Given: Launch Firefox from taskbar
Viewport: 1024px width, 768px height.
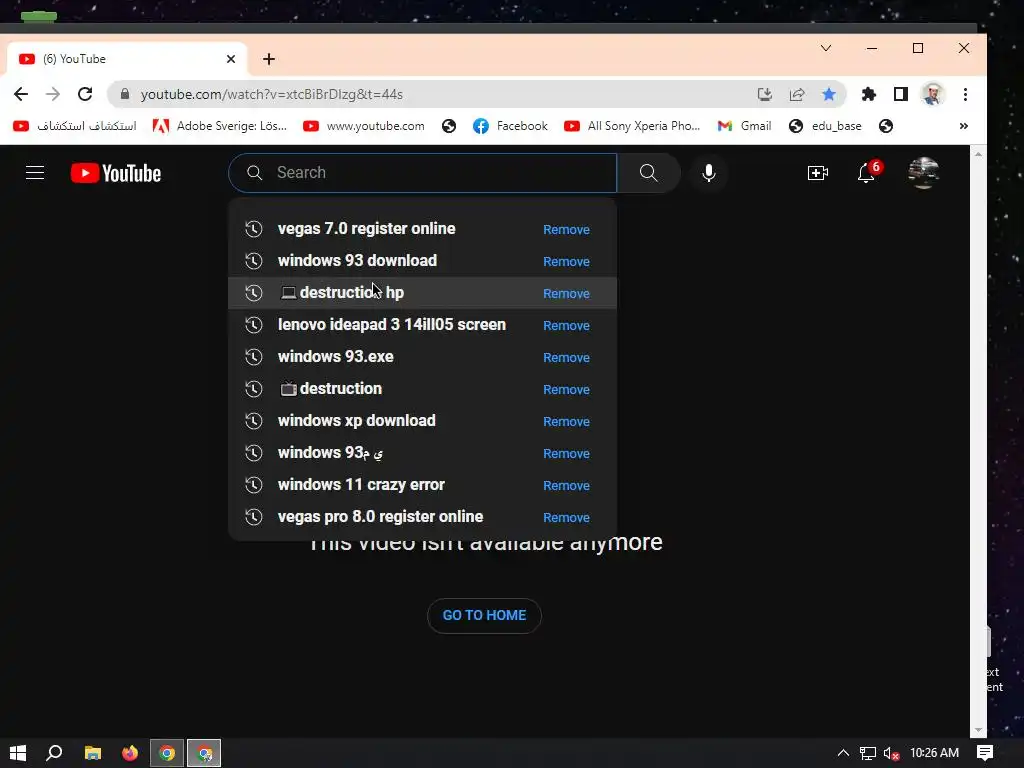Looking at the screenshot, I should [x=130, y=753].
